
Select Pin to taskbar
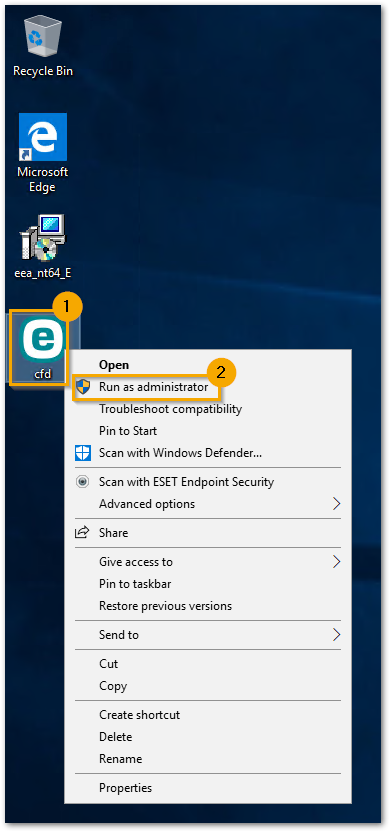pyautogui.click(x=208, y=584)
